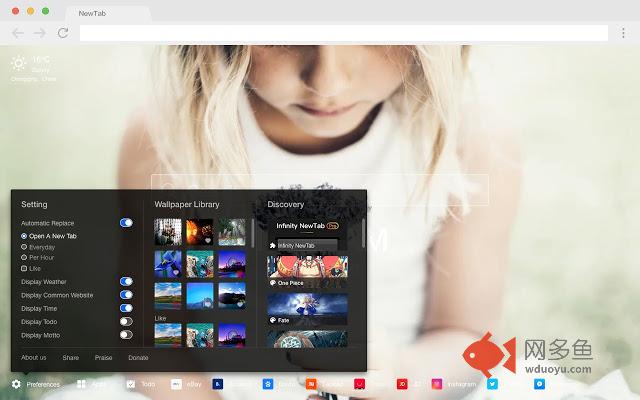
Task: Click the browser reload icon
Action: [63, 33]
